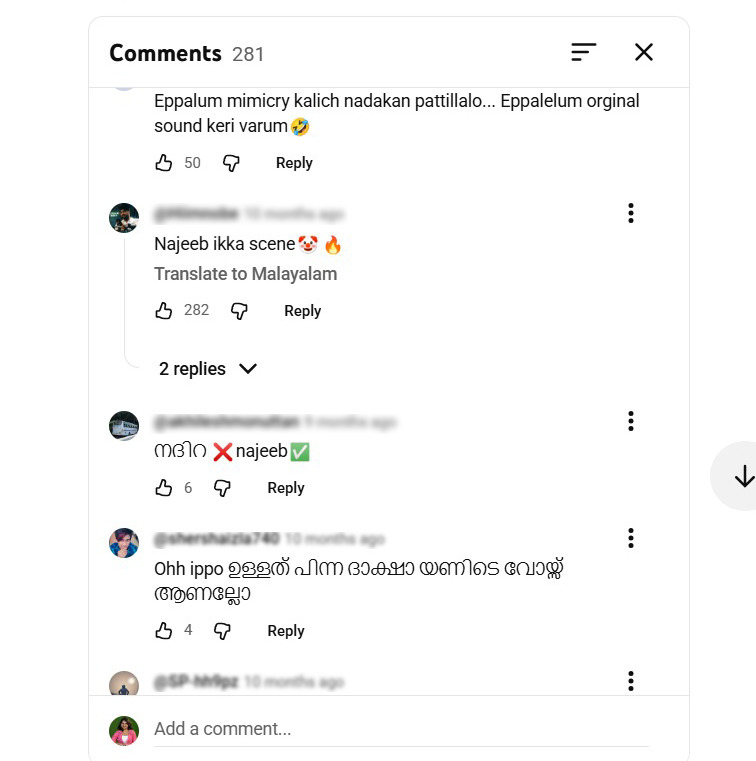Like the 'Eppalum mimicry' comment
756x761 pixels.
(x=164, y=163)
